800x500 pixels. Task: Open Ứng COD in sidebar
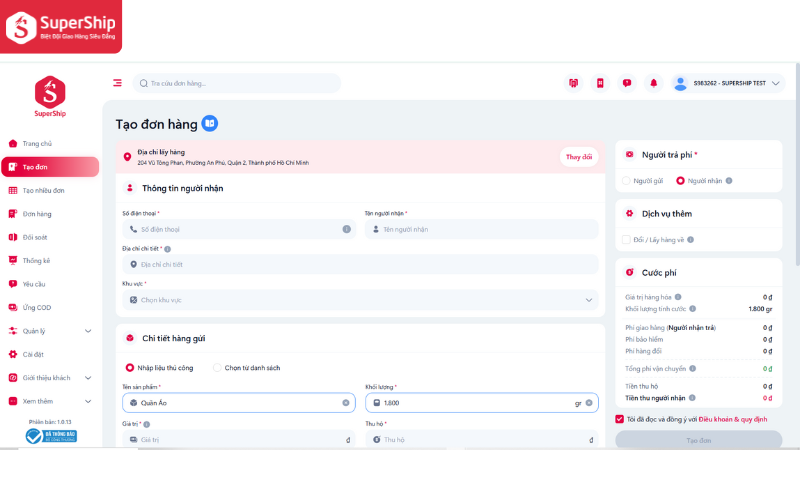[x=49, y=308]
